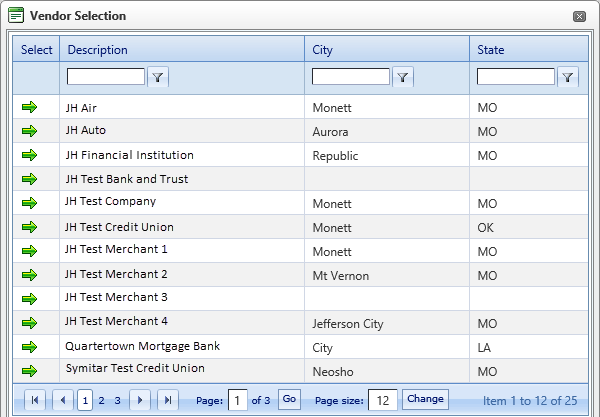Click the Page number input box

click(x=238, y=400)
